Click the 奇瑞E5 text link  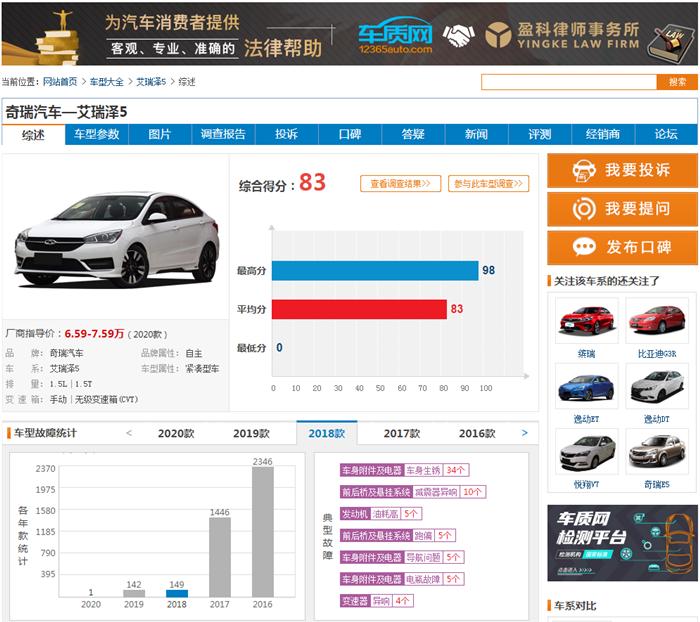[657, 484]
